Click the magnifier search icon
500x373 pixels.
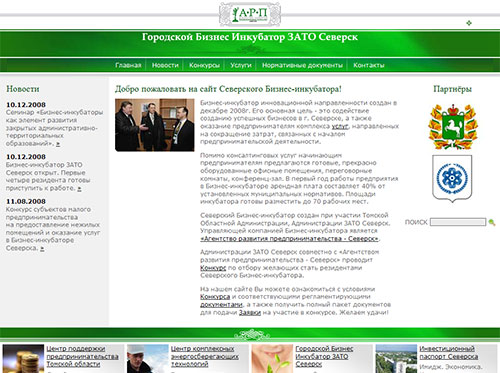(492, 222)
